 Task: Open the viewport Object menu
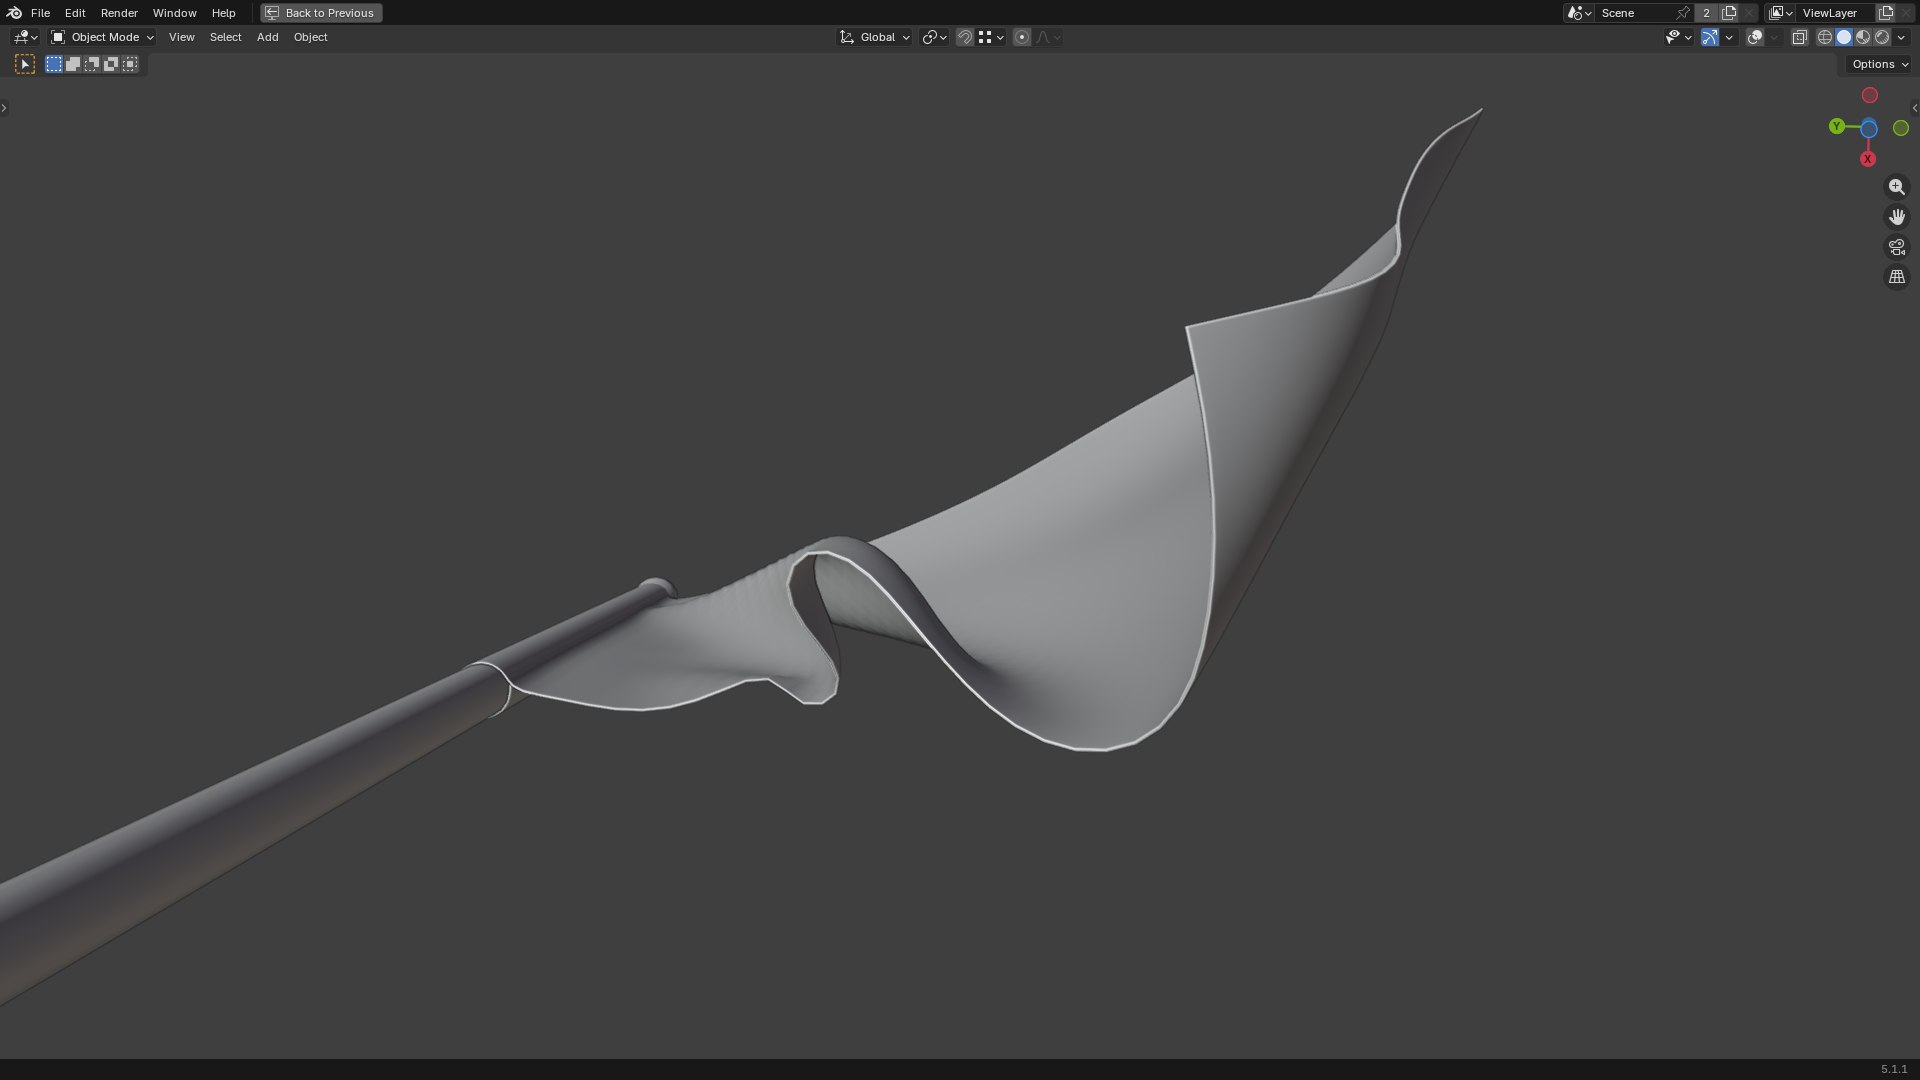pos(310,37)
